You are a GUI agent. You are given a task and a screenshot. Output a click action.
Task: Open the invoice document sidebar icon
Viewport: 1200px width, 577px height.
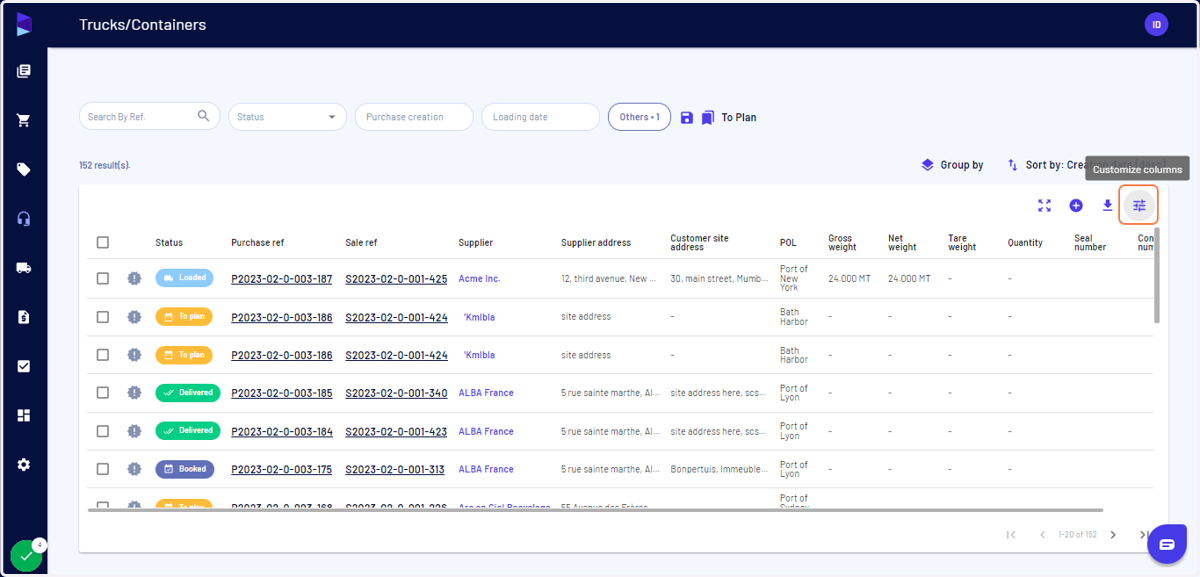coord(24,317)
